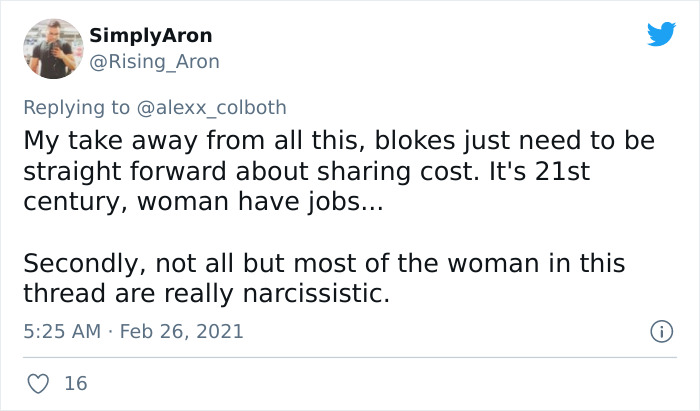Open the info icon beside the timestamp
The width and height of the screenshot is (700, 411).
660,330
